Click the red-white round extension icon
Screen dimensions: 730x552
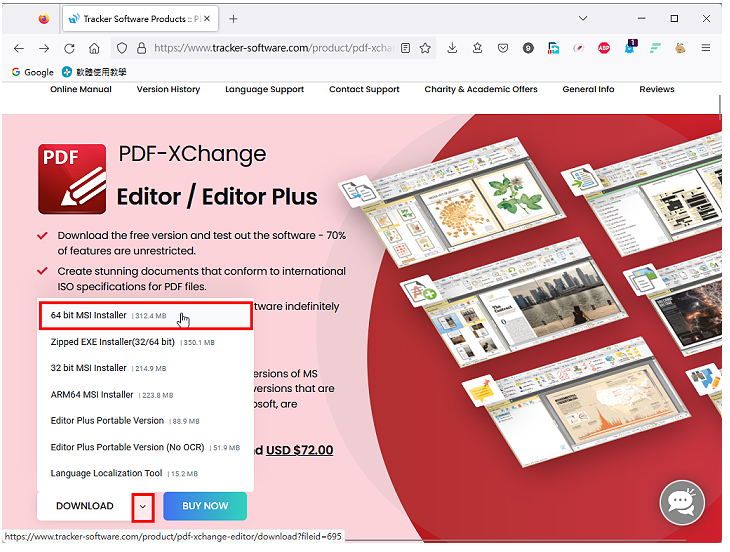(579, 48)
